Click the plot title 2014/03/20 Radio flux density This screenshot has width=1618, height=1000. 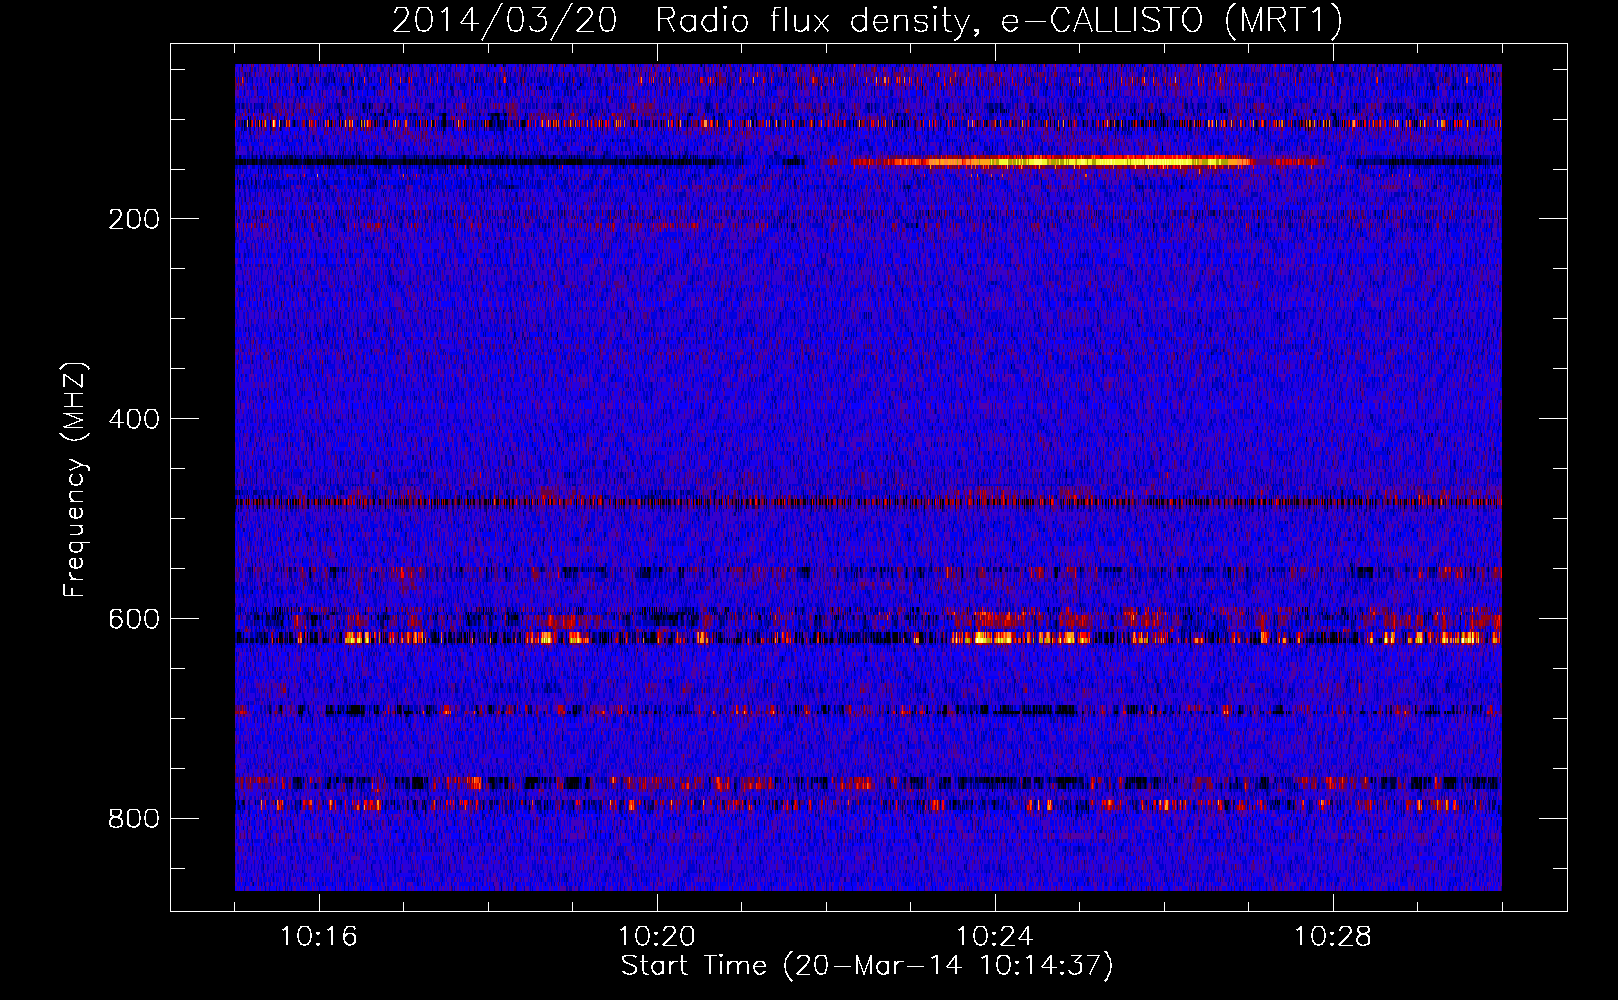[x=867, y=21]
